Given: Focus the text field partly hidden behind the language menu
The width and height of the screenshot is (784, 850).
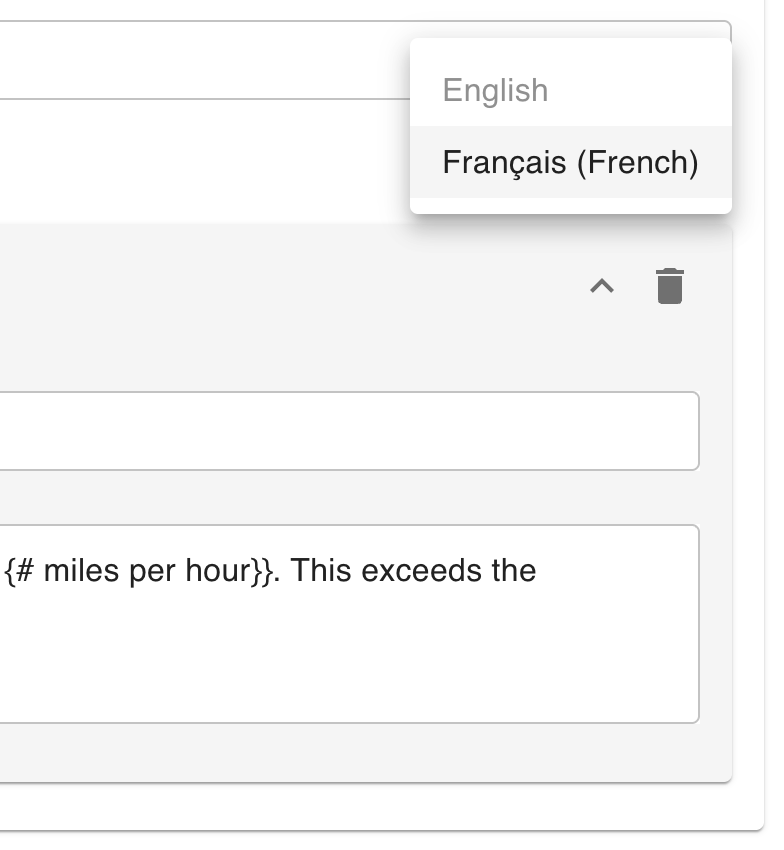Looking at the screenshot, I should [x=200, y=60].
